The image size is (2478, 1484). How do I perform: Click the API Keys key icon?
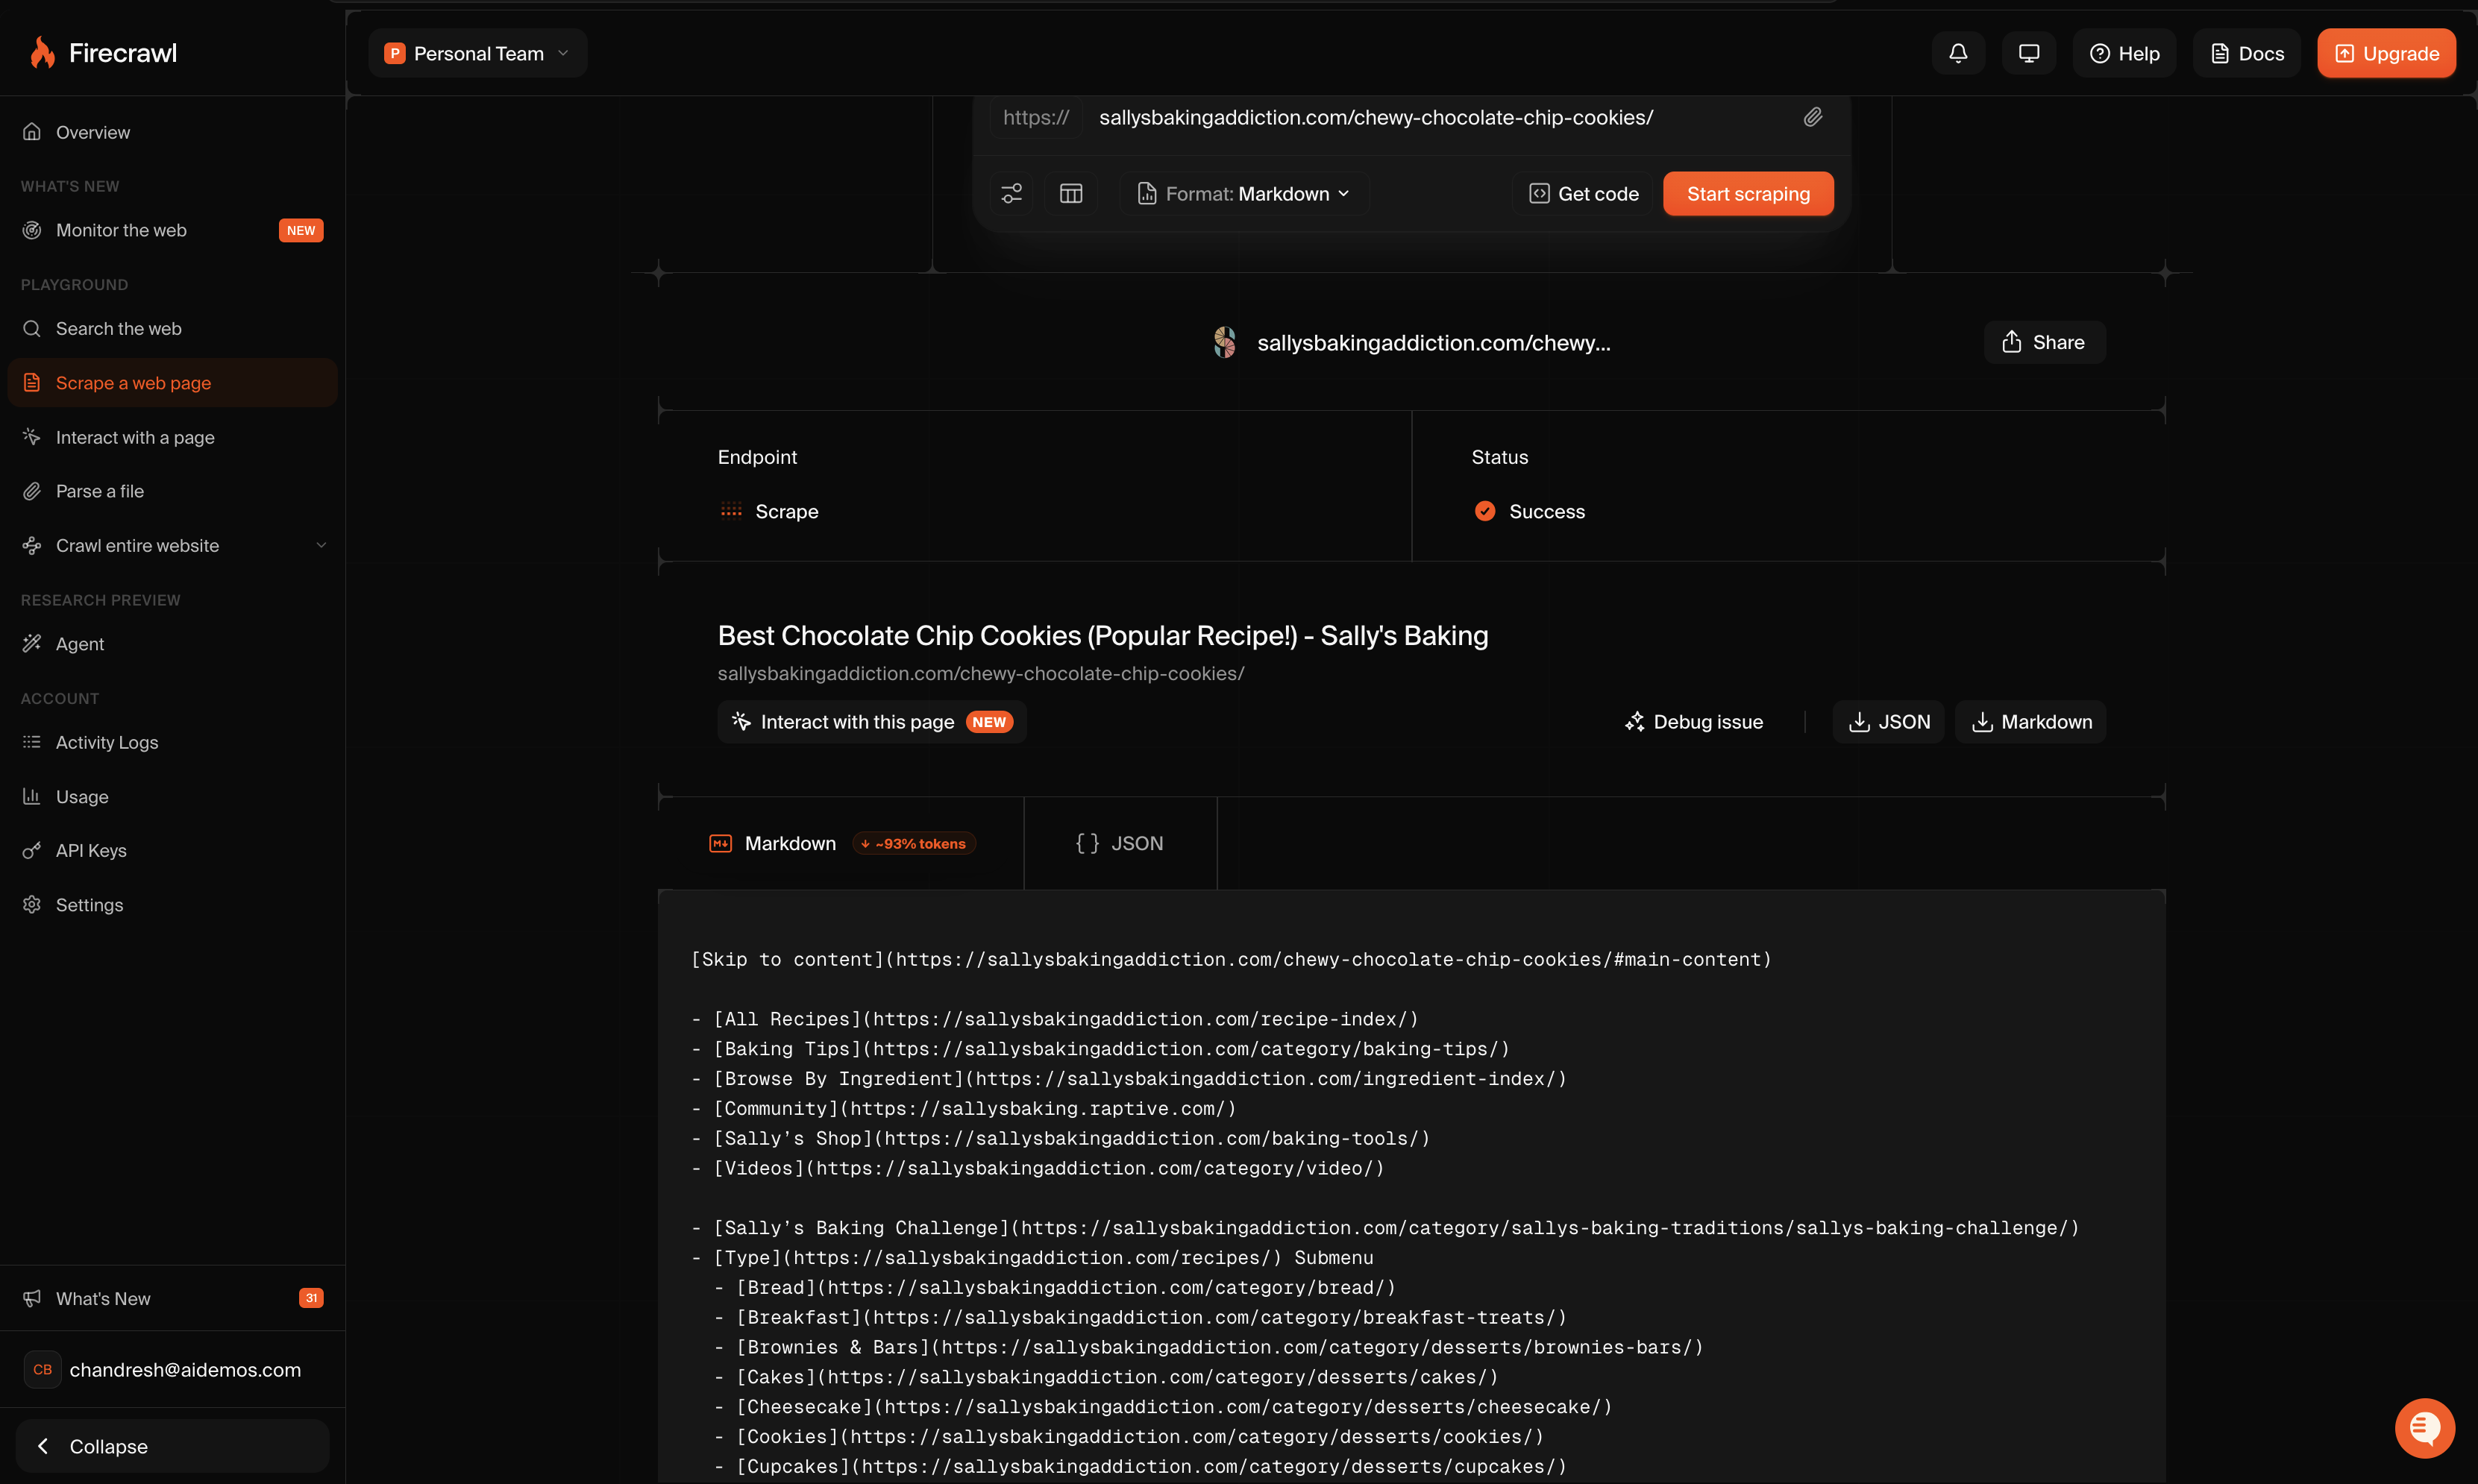[32, 850]
